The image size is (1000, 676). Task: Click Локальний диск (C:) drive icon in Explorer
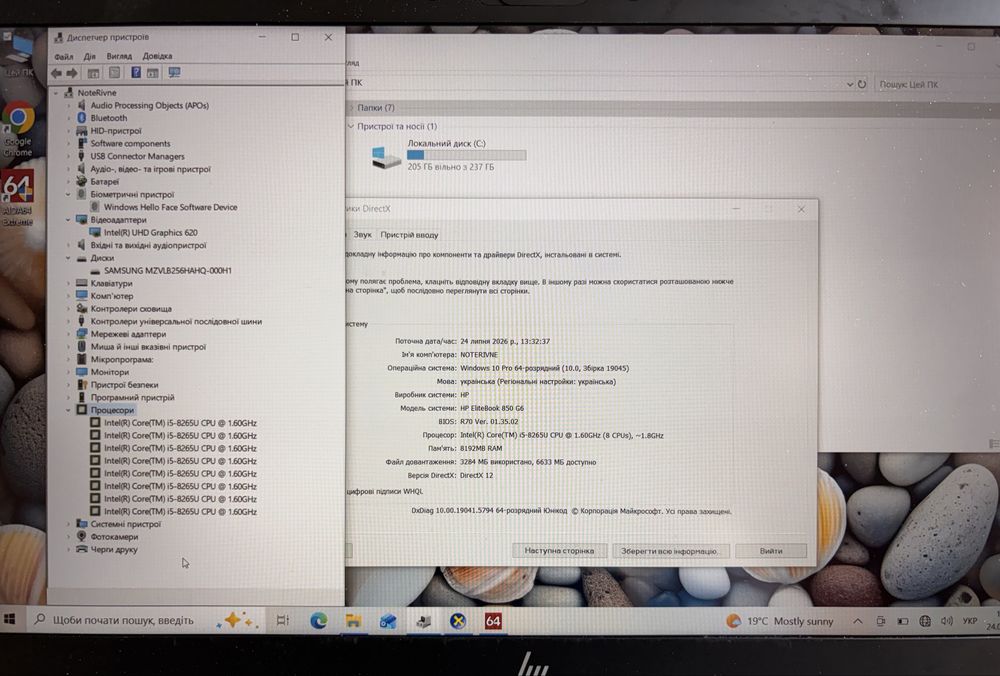pos(386,158)
